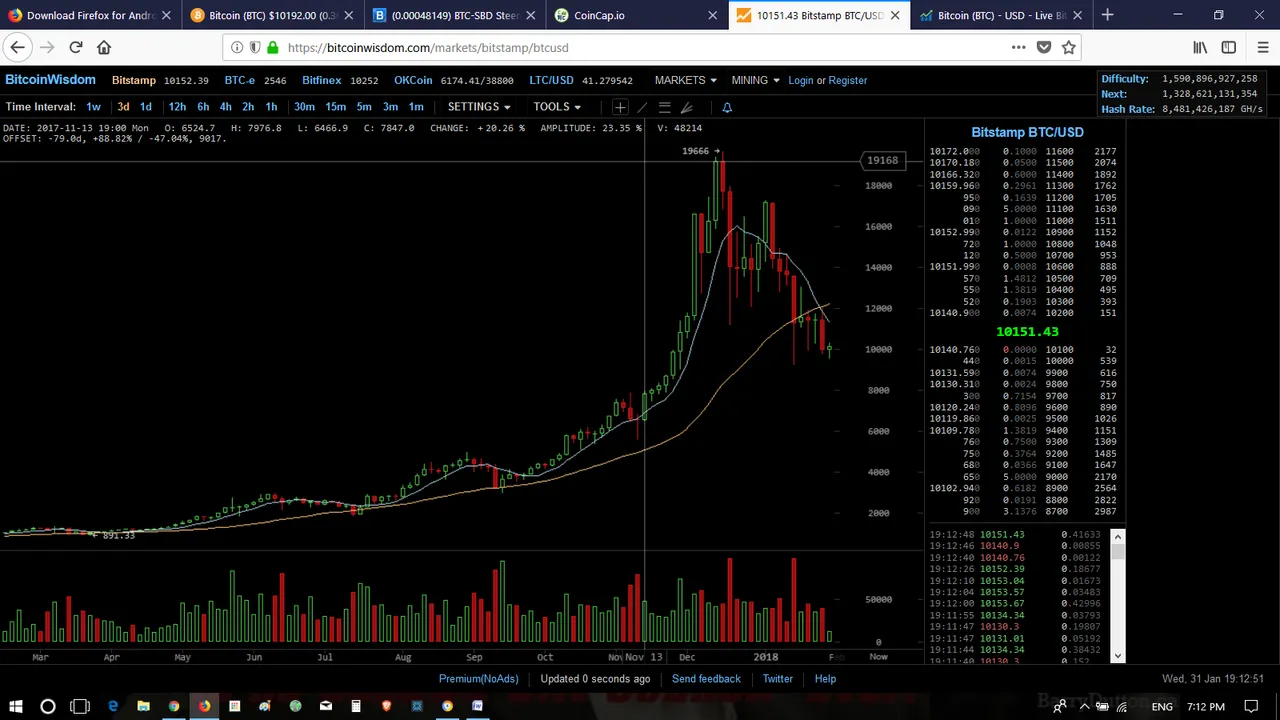Go back with browser back arrow
The height and width of the screenshot is (720, 1280).
click(x=17, y=47)
